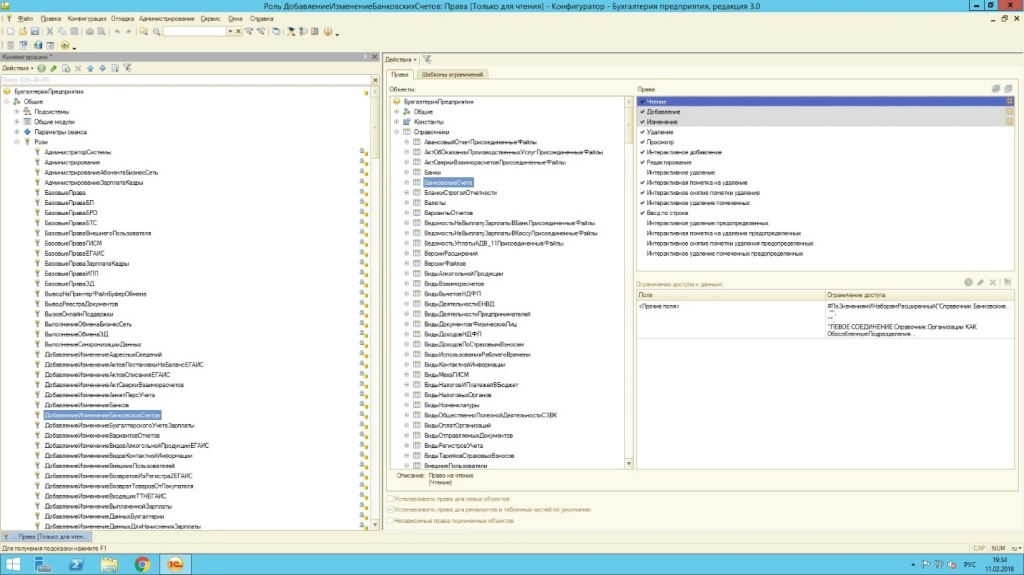The height and width of the screenshot is (575, 1024).
Task: Open Google Chrome from the taskbar
Action: (142, 564)
